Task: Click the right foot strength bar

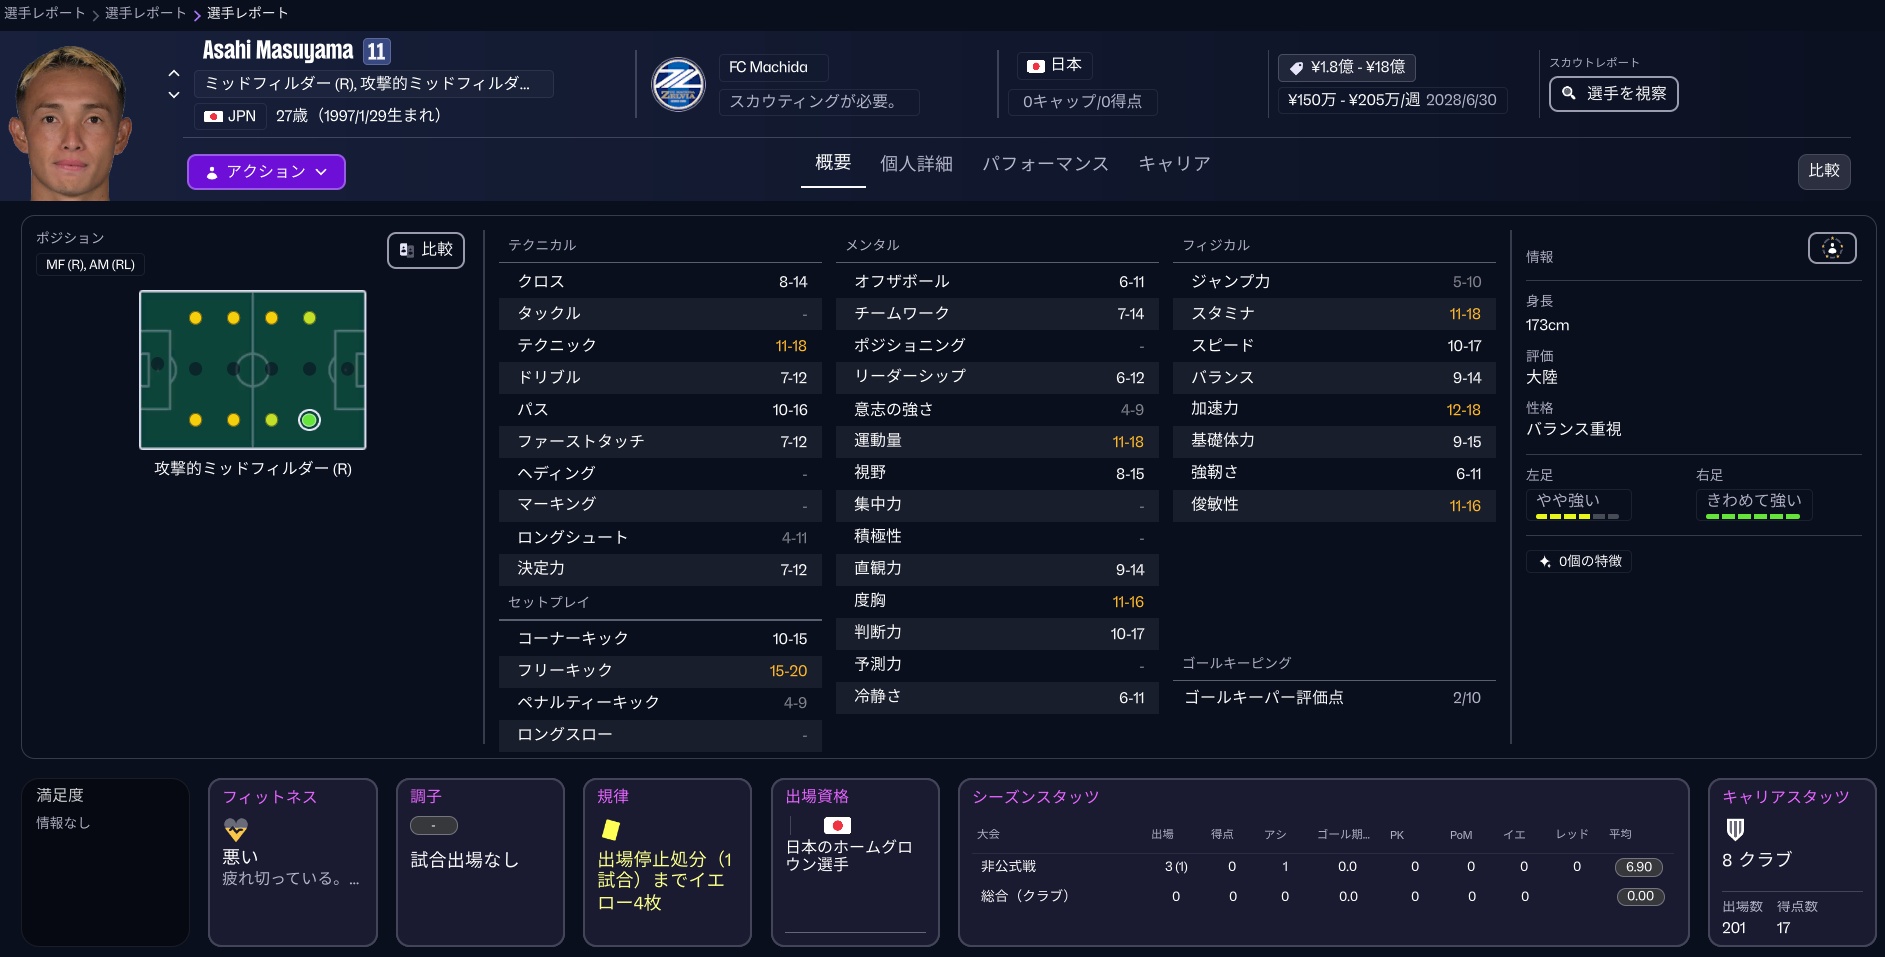Action: click(x=1752, y=516)
